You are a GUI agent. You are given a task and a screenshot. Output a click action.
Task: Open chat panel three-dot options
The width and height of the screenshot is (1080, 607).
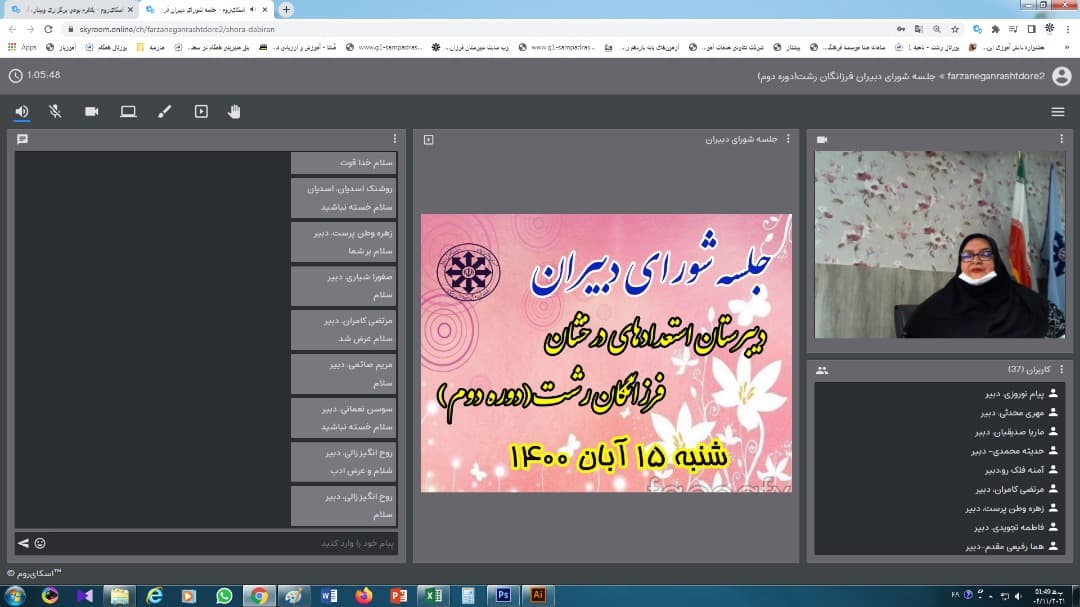(x=394, y=139)
